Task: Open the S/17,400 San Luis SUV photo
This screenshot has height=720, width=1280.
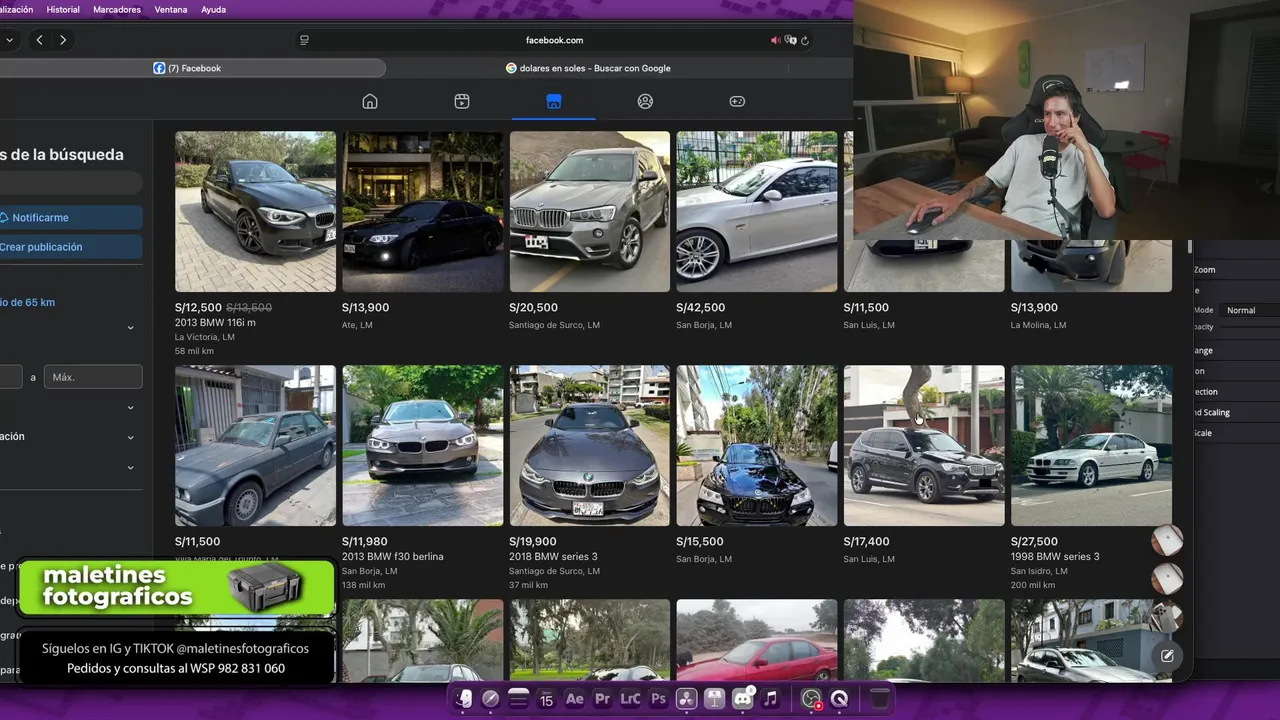Action: [x=924, y=446]
